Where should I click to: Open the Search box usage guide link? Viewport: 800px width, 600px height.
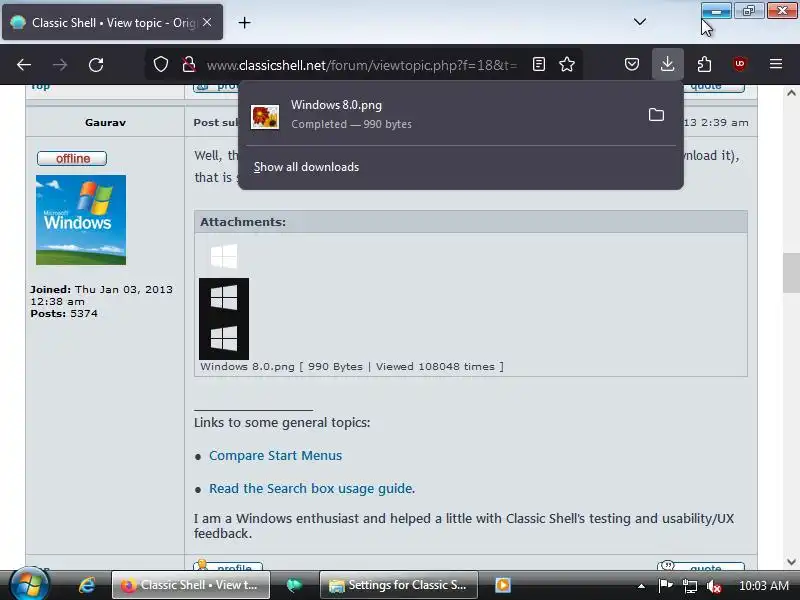click(311, 489)
